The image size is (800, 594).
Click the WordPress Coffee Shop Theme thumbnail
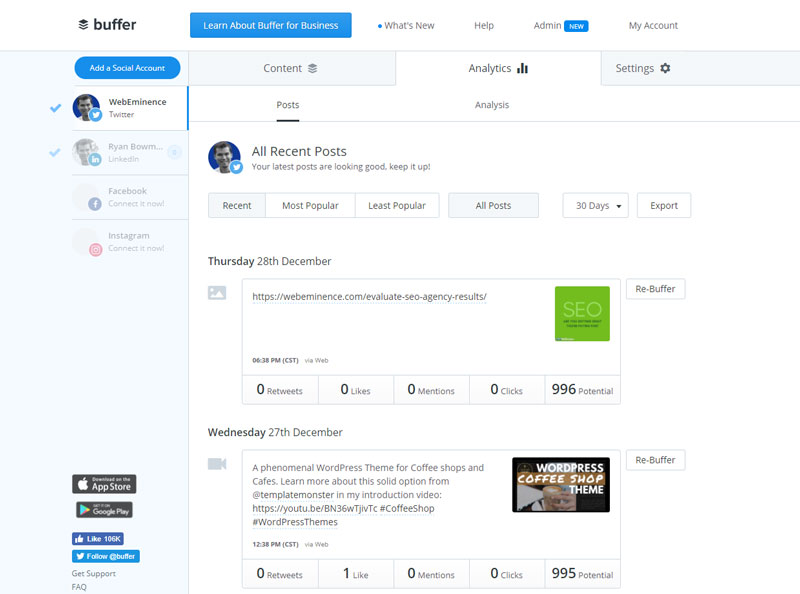coord(561,485)
